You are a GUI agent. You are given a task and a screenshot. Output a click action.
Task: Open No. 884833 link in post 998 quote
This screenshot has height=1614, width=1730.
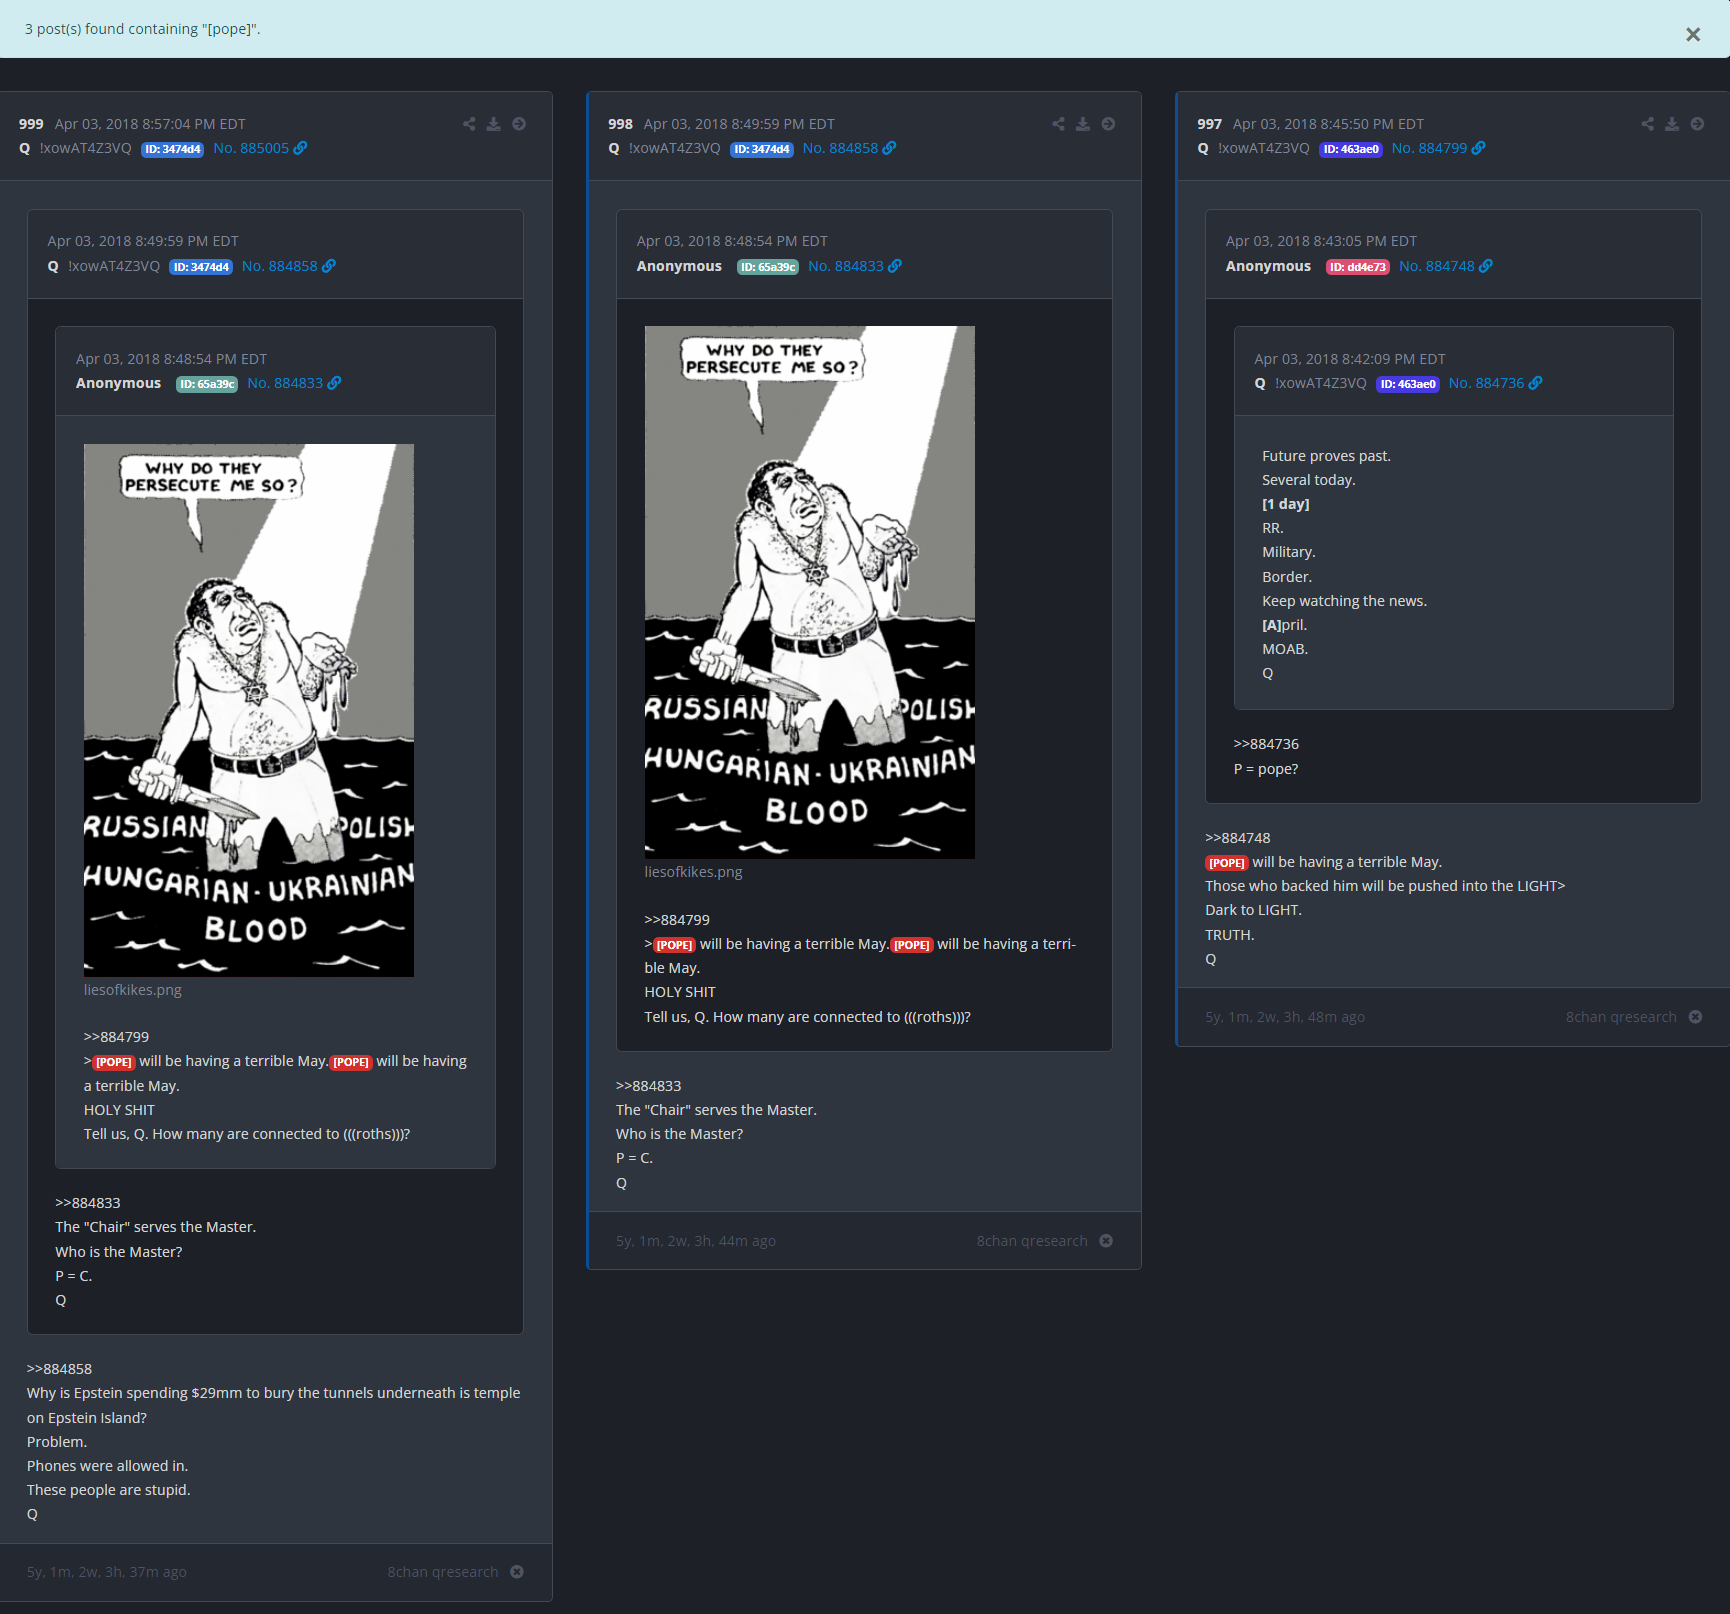point(846,266)
